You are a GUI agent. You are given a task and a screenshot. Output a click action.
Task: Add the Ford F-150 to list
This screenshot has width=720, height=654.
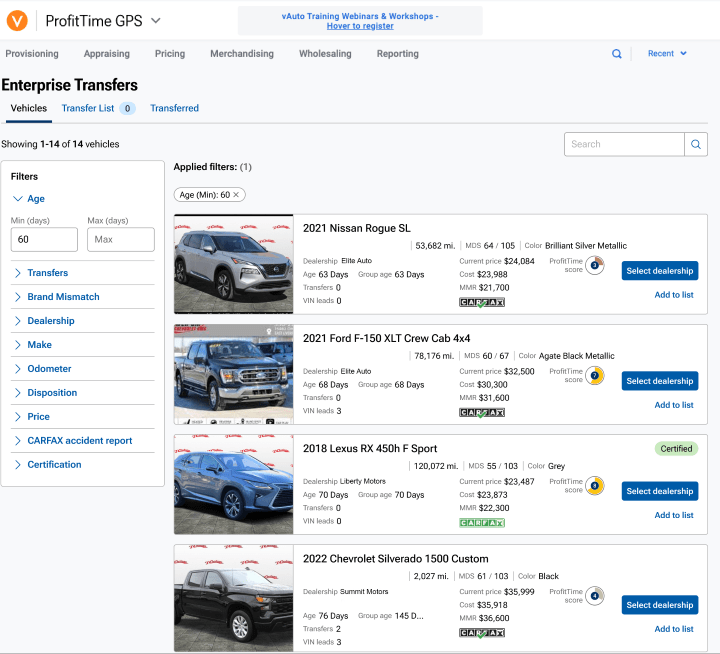[x=674, y=405]
